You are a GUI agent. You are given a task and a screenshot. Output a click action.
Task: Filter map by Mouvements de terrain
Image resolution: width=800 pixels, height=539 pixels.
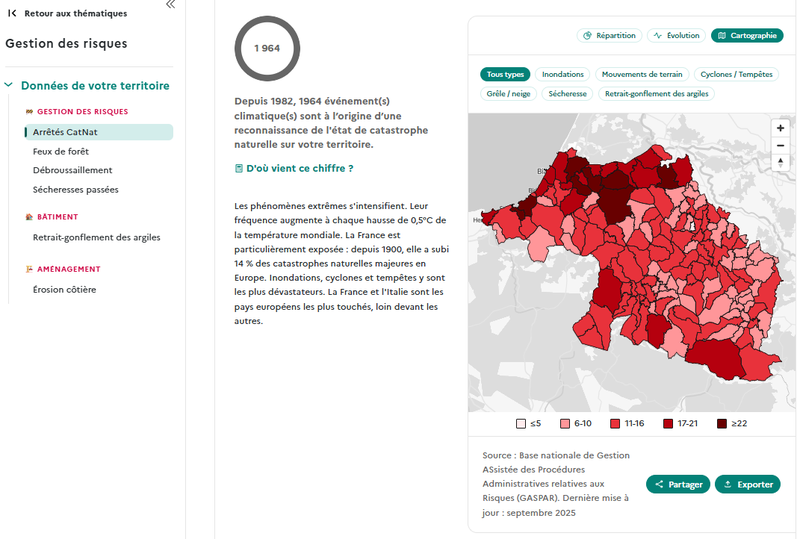[x=642, y=74]
